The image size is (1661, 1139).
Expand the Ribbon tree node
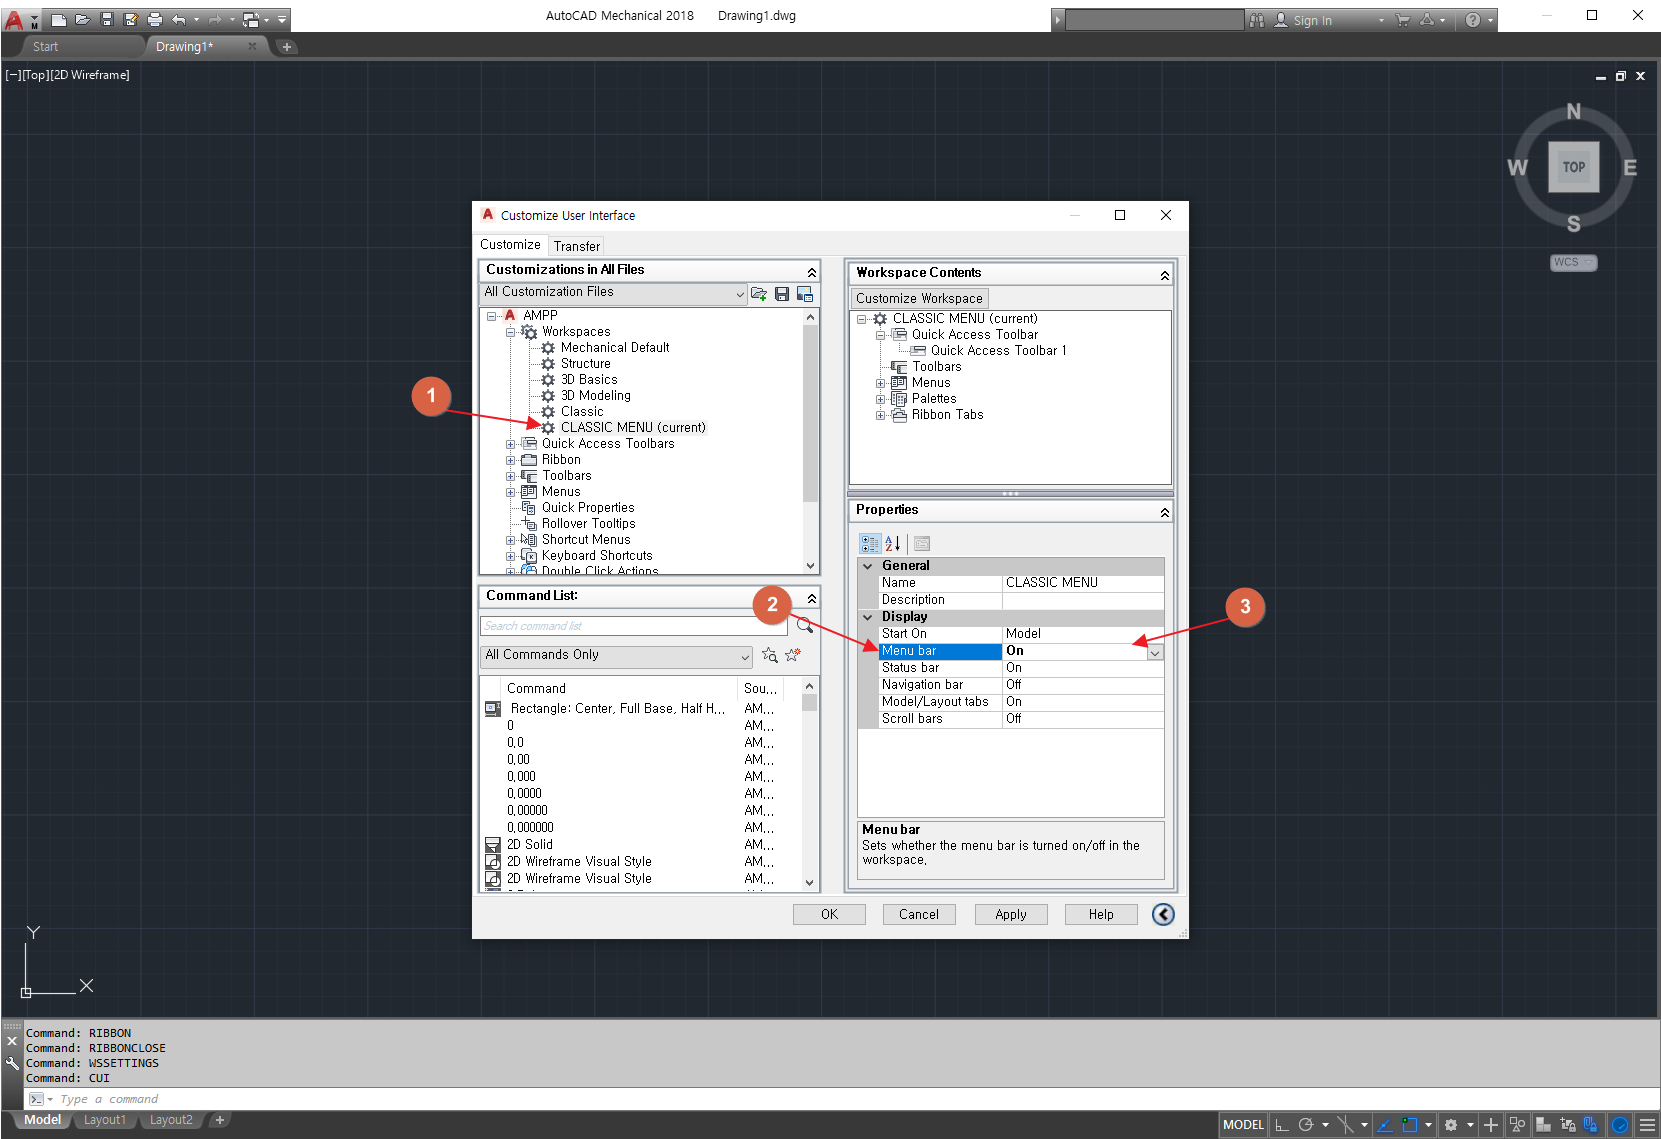click(510, 460)
